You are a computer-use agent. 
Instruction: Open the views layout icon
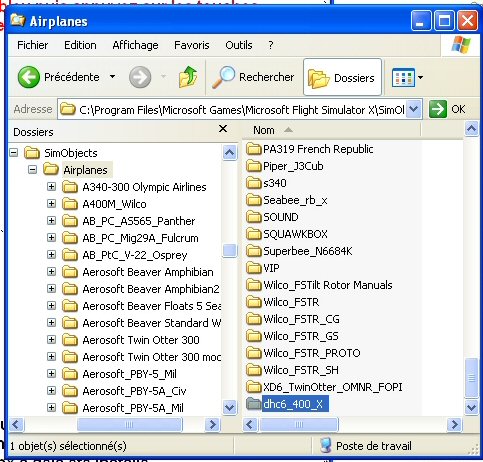click(x=403, y=78)
